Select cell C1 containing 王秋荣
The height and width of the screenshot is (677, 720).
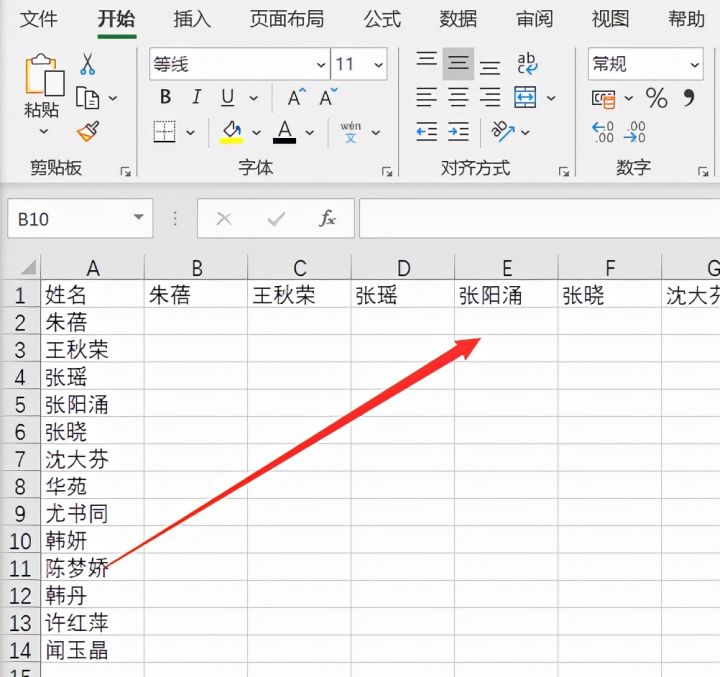[299, 295]
